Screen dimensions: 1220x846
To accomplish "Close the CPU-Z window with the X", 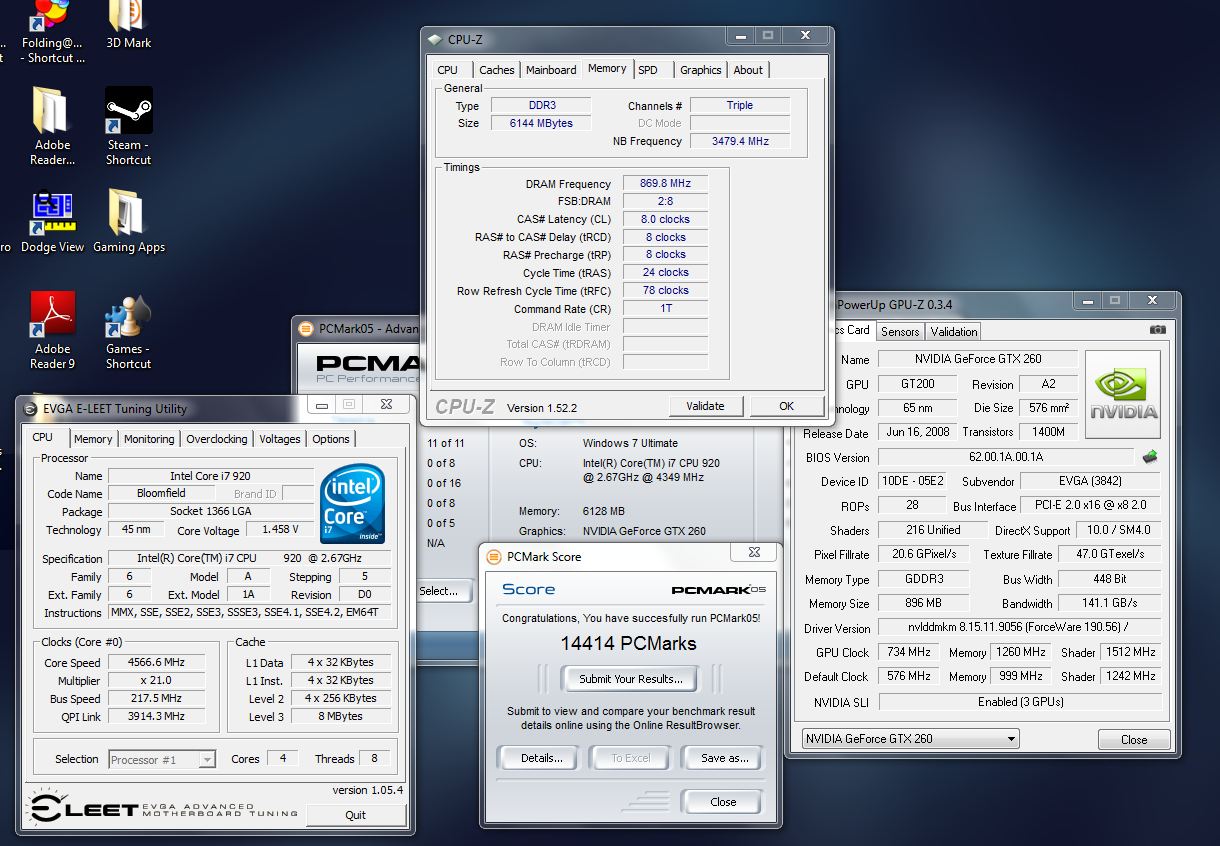I will click(805, 36).
